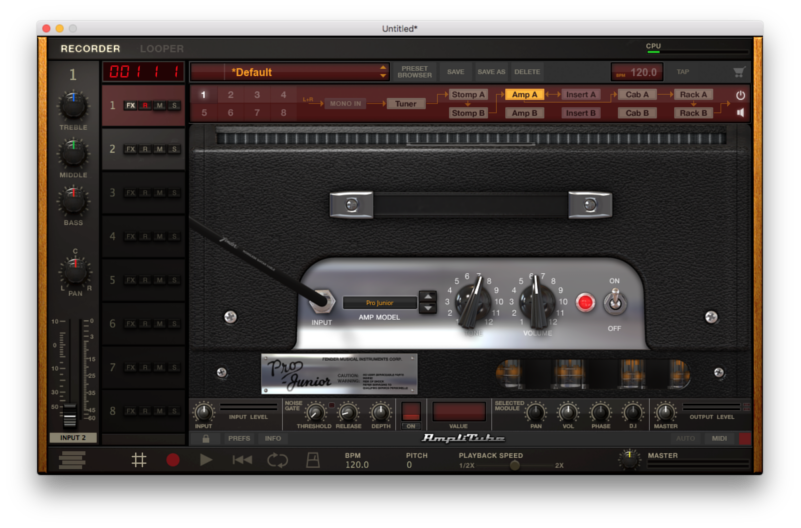The width and height of the screenshot is (801, 528).
Task: Toggle the AUTO button near MIDI
Action: coord(685,438)
